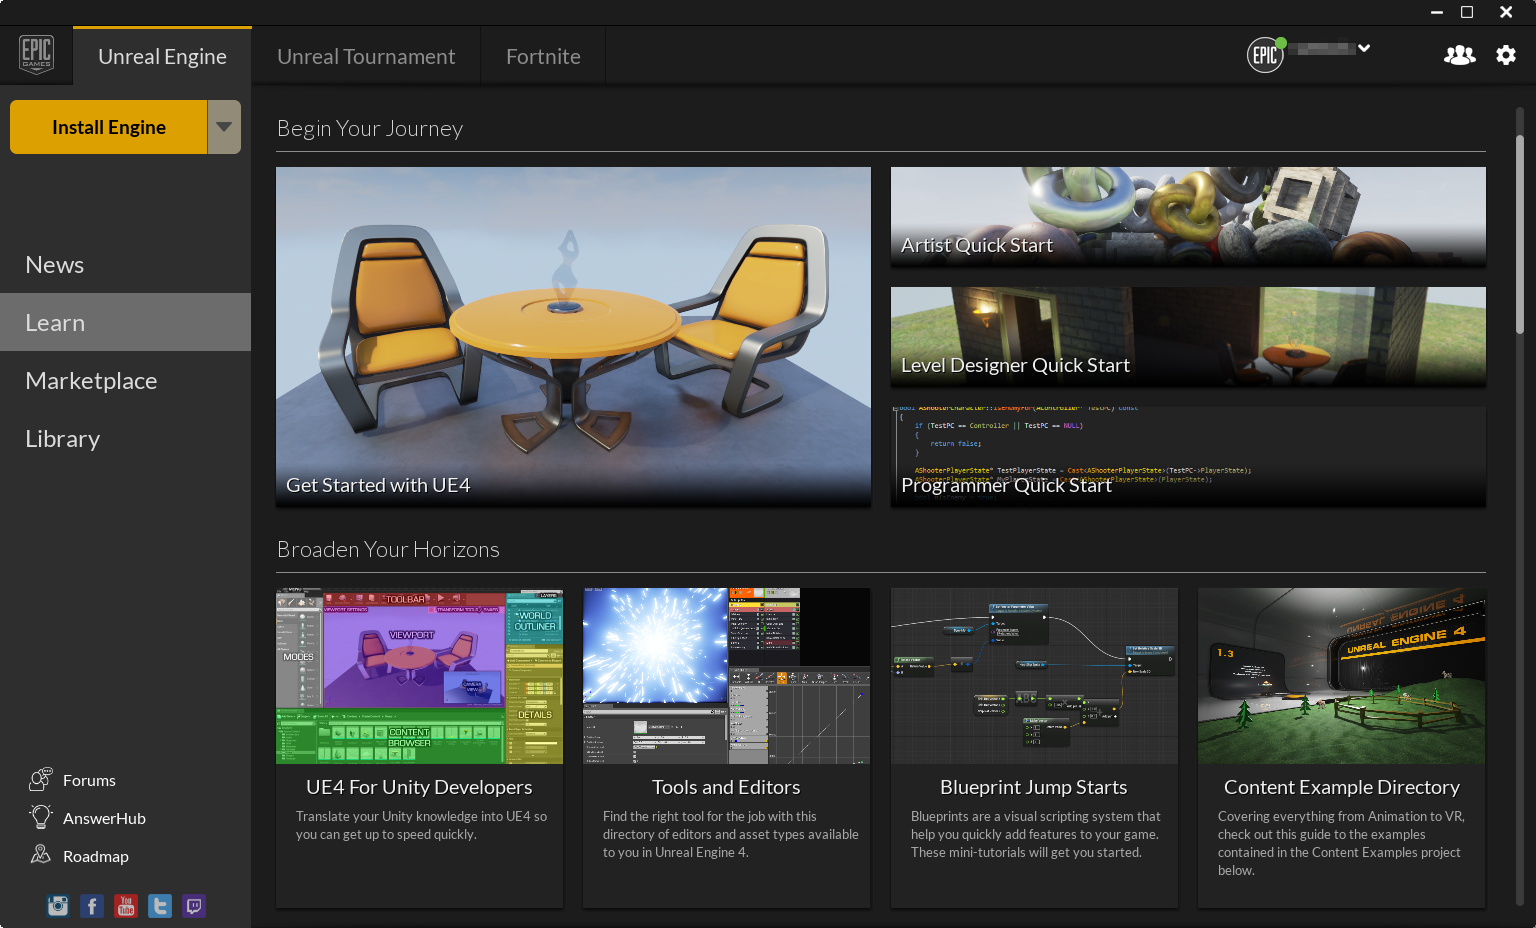Image resolution: width=1536 pixels, height=928 pixels.
Task: Open the YouTube social icon
Action: click(126, 906)
